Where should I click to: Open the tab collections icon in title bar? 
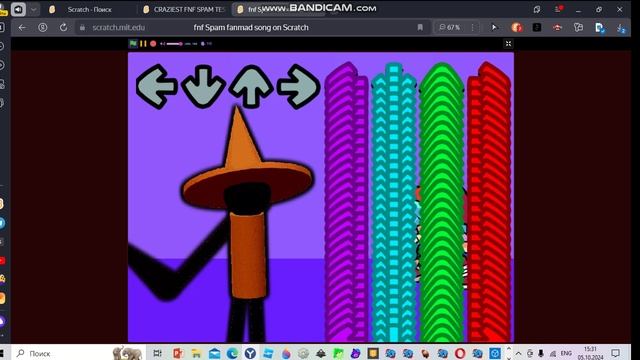[x=537, y=9]
